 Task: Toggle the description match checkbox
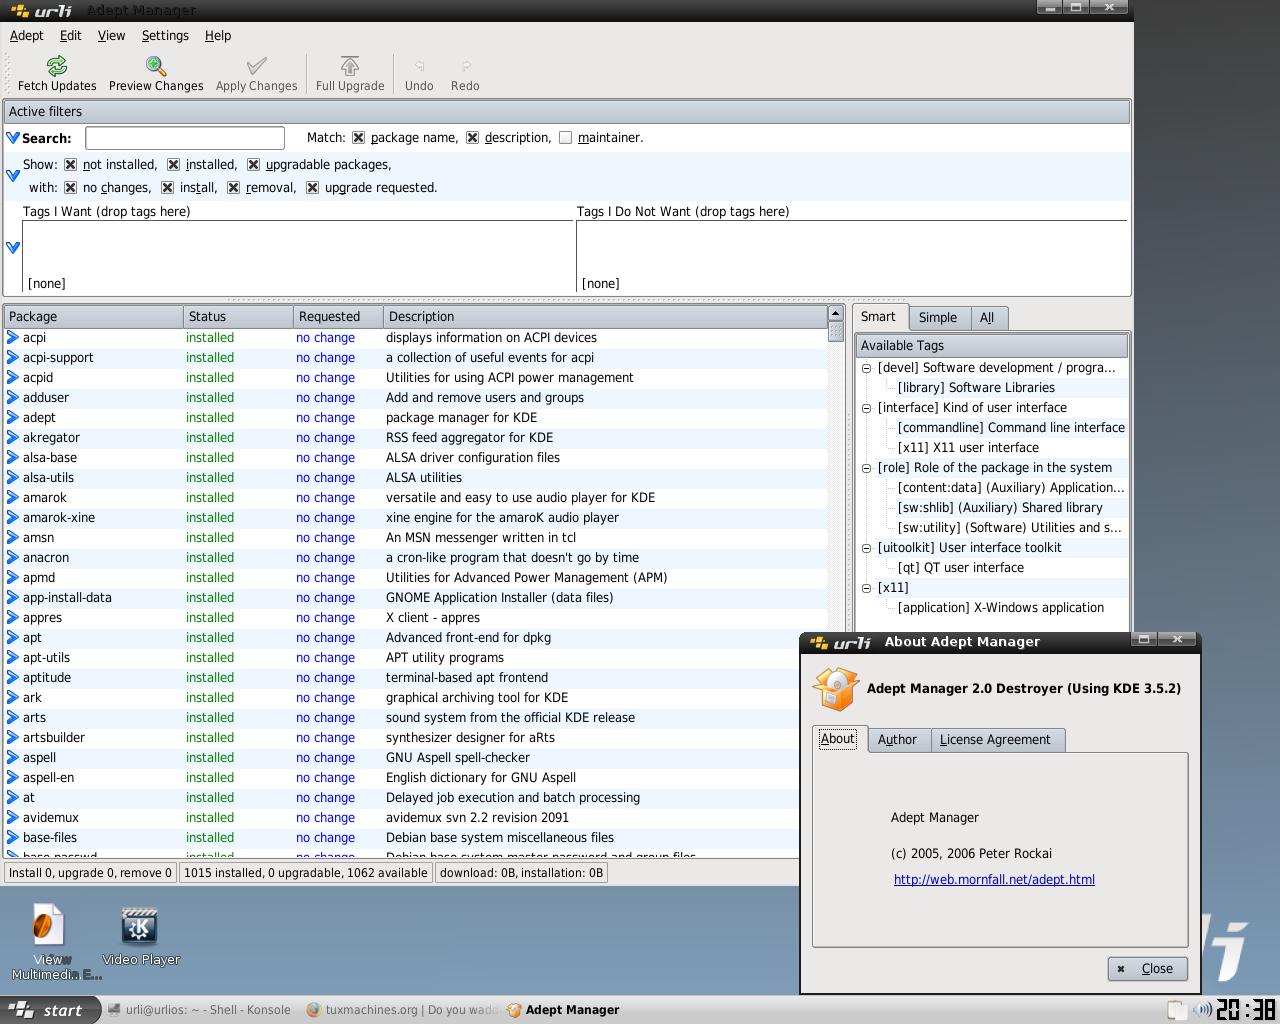coord(473,138)
